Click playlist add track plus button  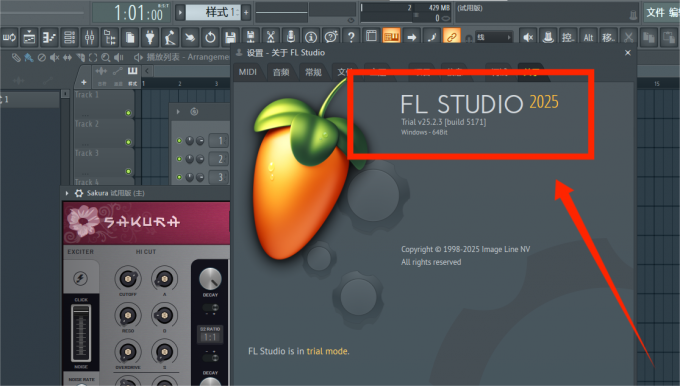pyautogui.click(x=84, y=82)
